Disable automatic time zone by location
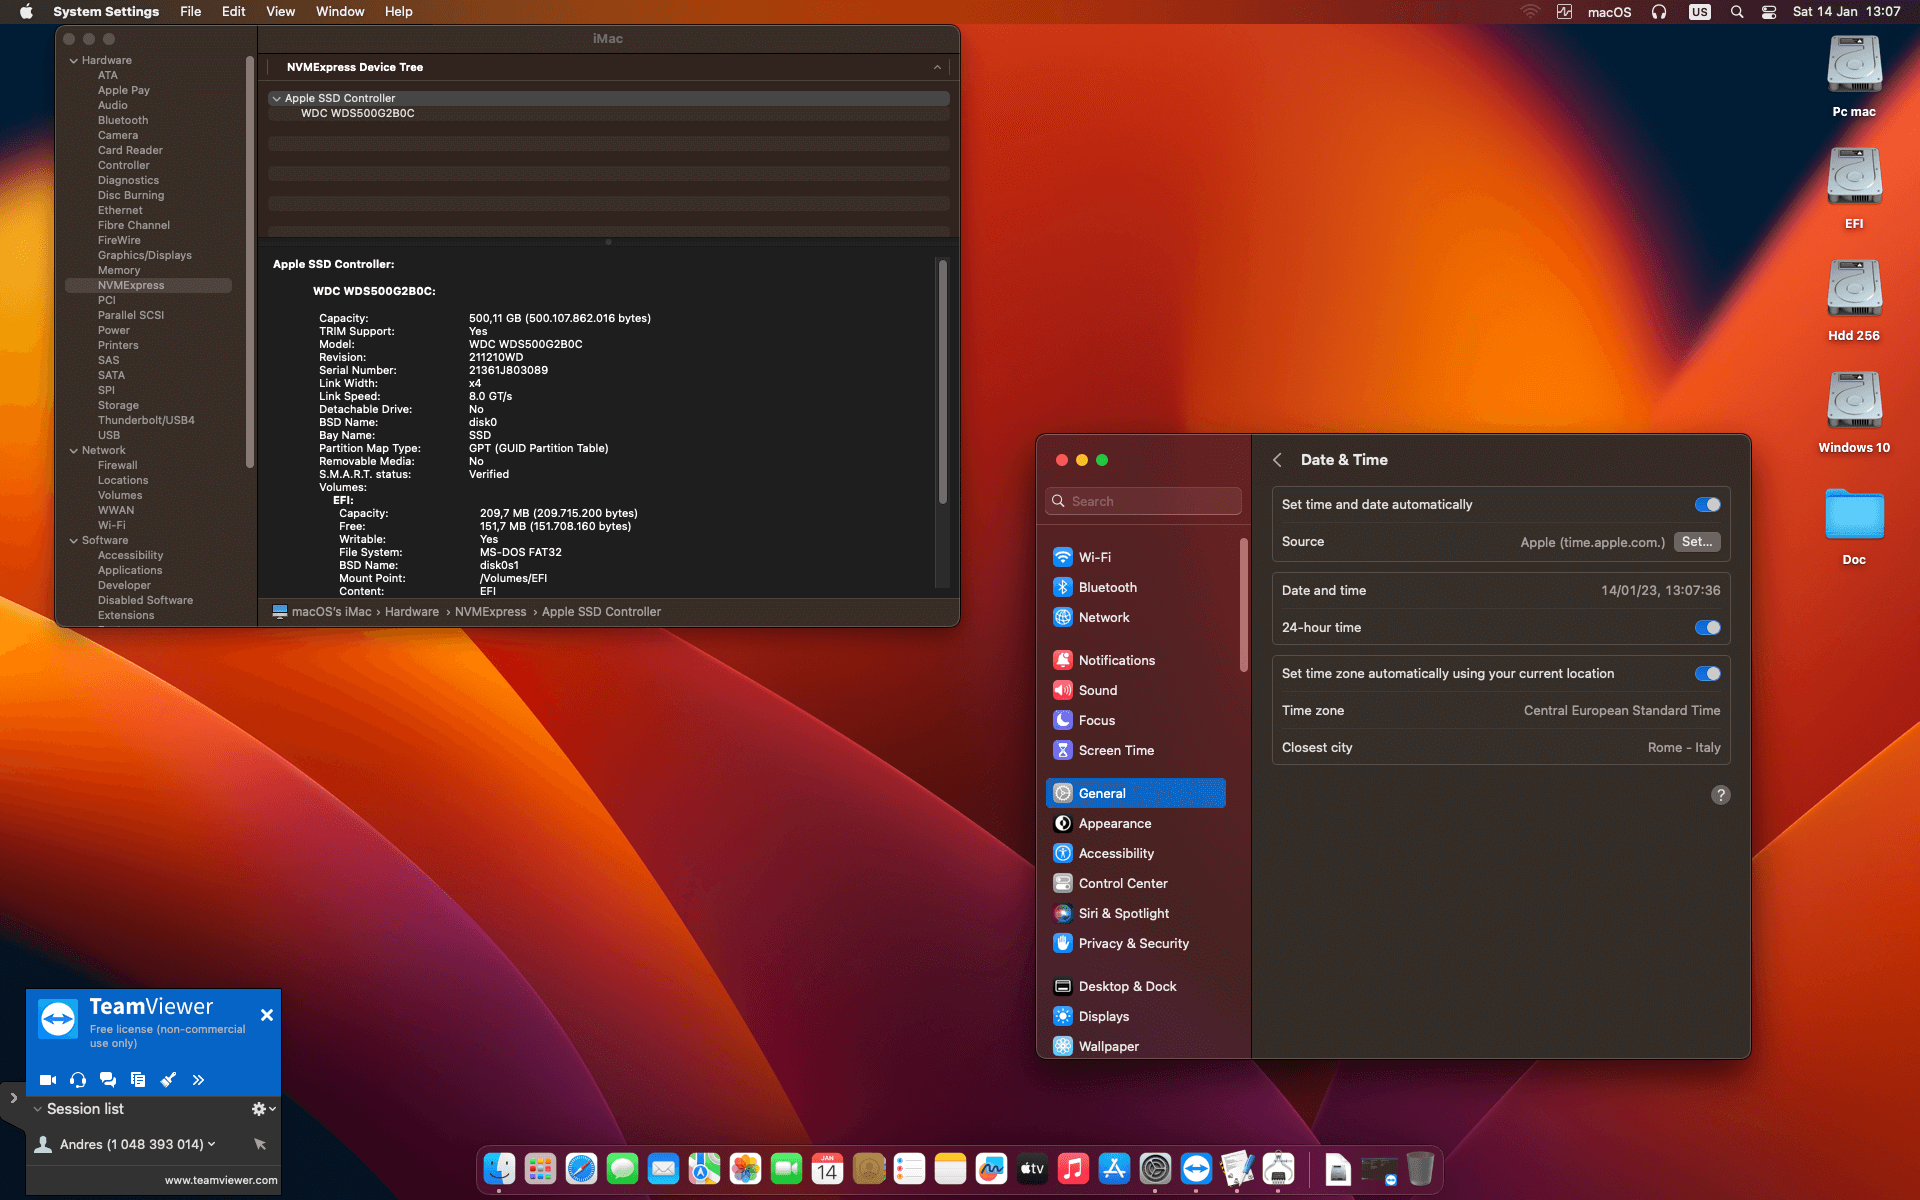The image size is (1920, 1200). [x=1707, y=673]
